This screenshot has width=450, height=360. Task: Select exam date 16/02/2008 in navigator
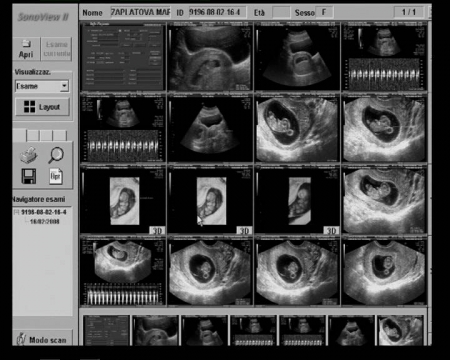click(x=45, y=221)
